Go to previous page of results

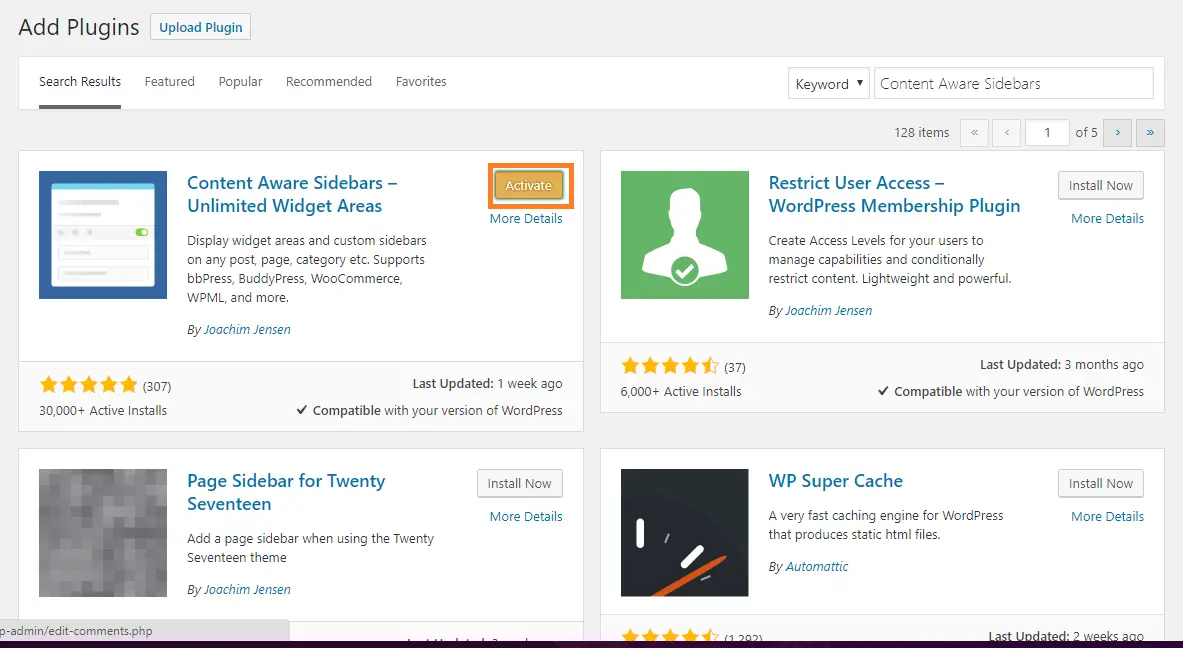click(x=1006, y=133)
